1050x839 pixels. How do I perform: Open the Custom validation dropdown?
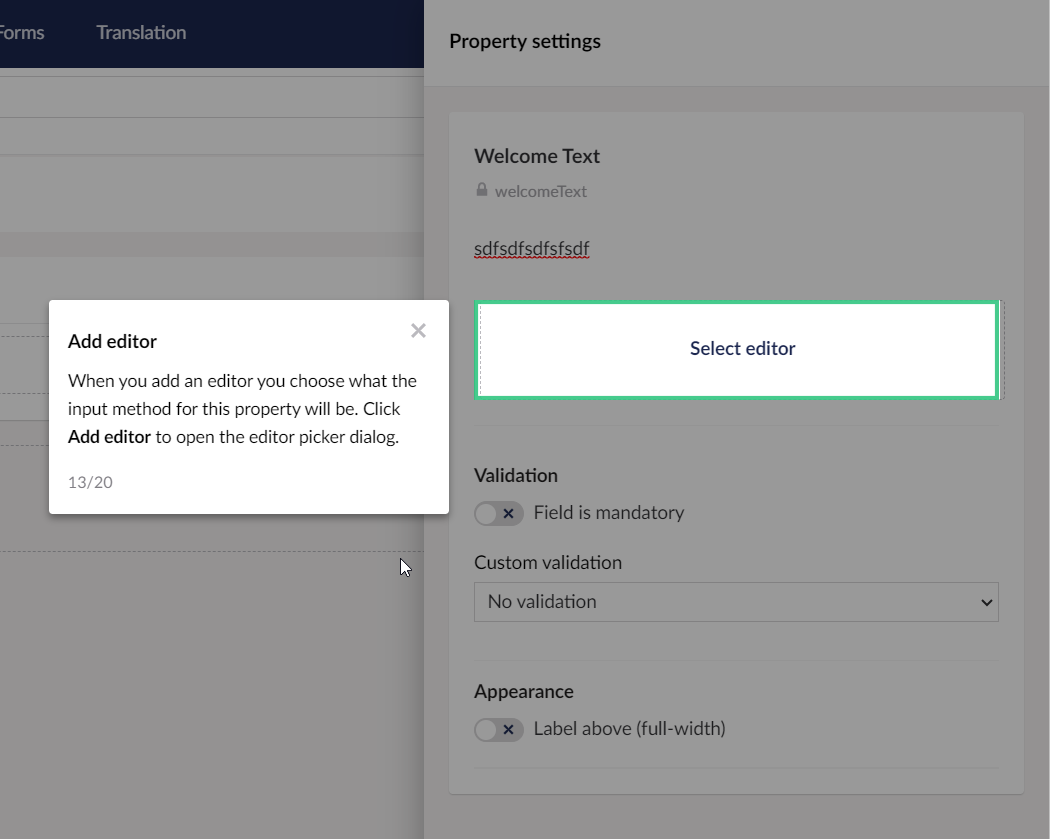[x=736, y=601]
